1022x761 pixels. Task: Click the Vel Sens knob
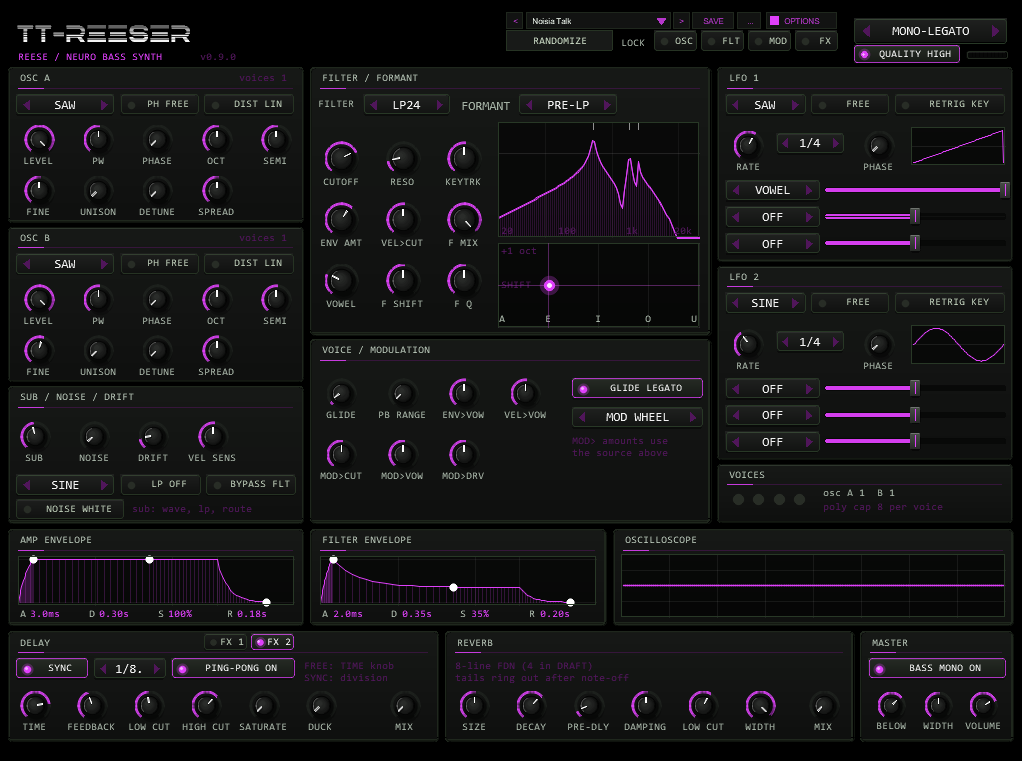(212, 437)
